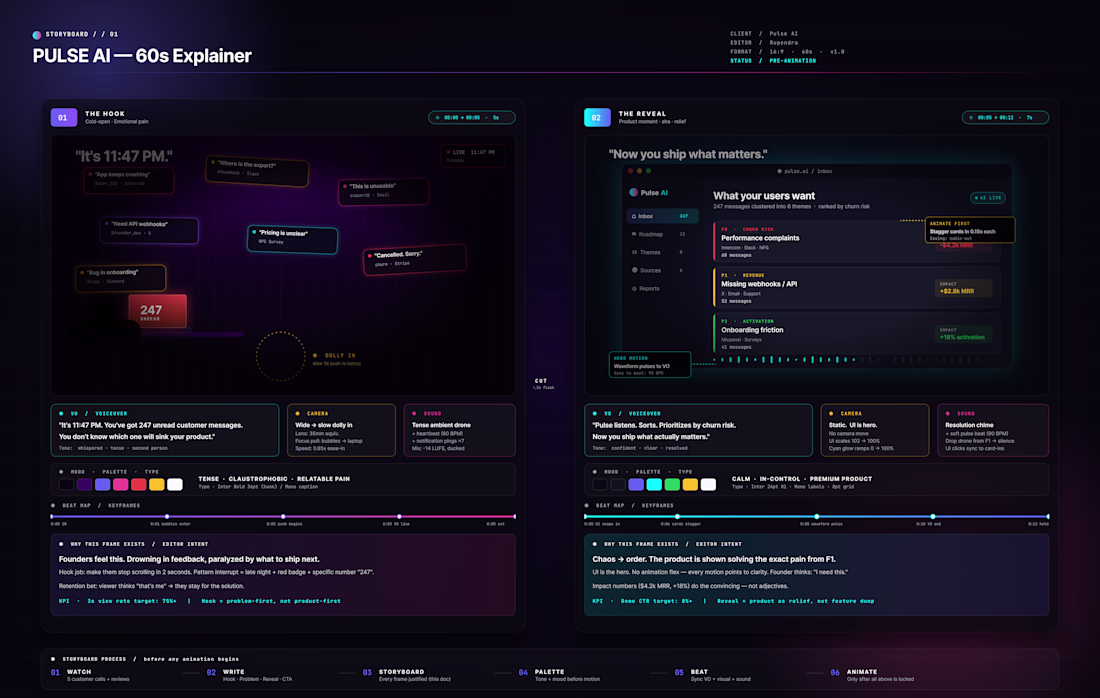
Task: Click the green window dot in Pulse mockup
Action: click(x=648, y=170)
